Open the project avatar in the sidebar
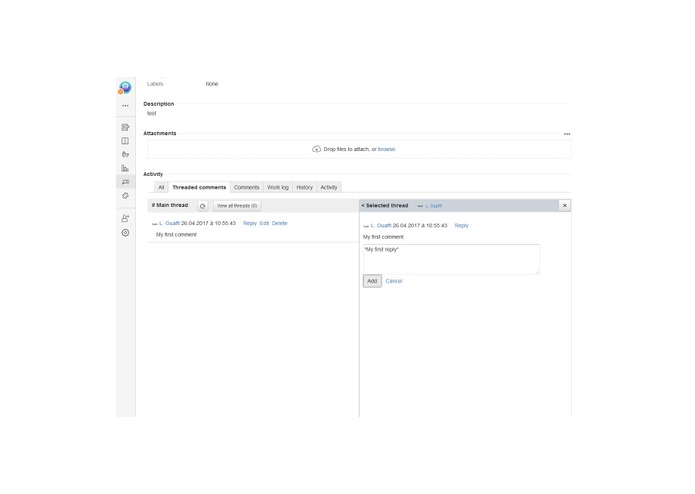This screenshot has height=494, width=695. tap(125, 87)
